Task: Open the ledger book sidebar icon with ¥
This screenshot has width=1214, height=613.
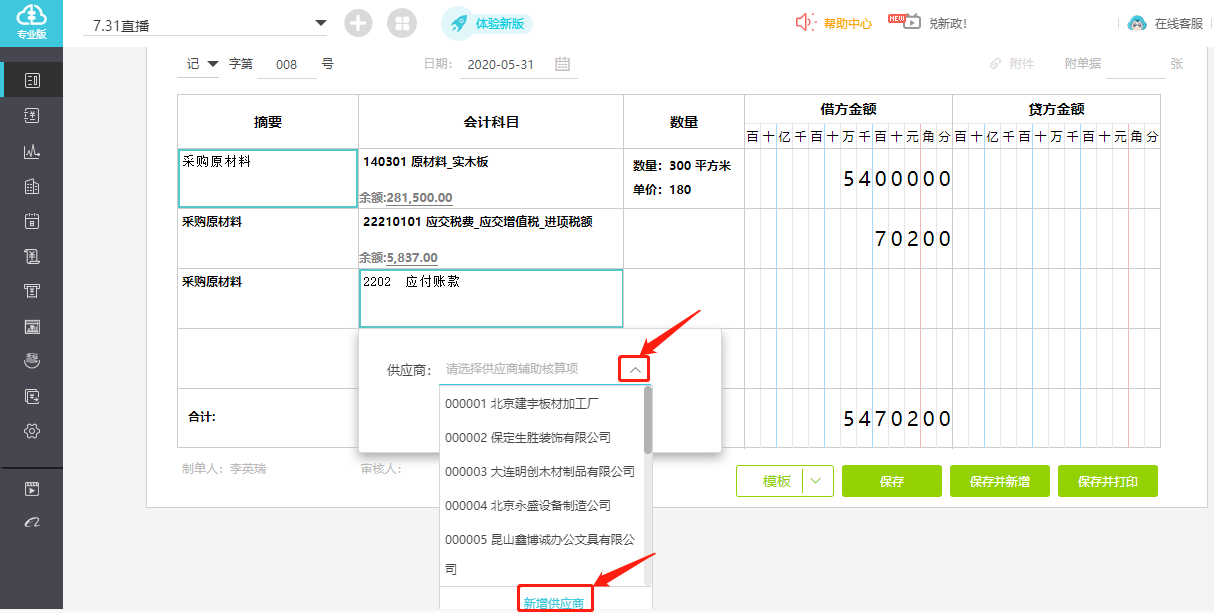Action: (x=31, y=116)
